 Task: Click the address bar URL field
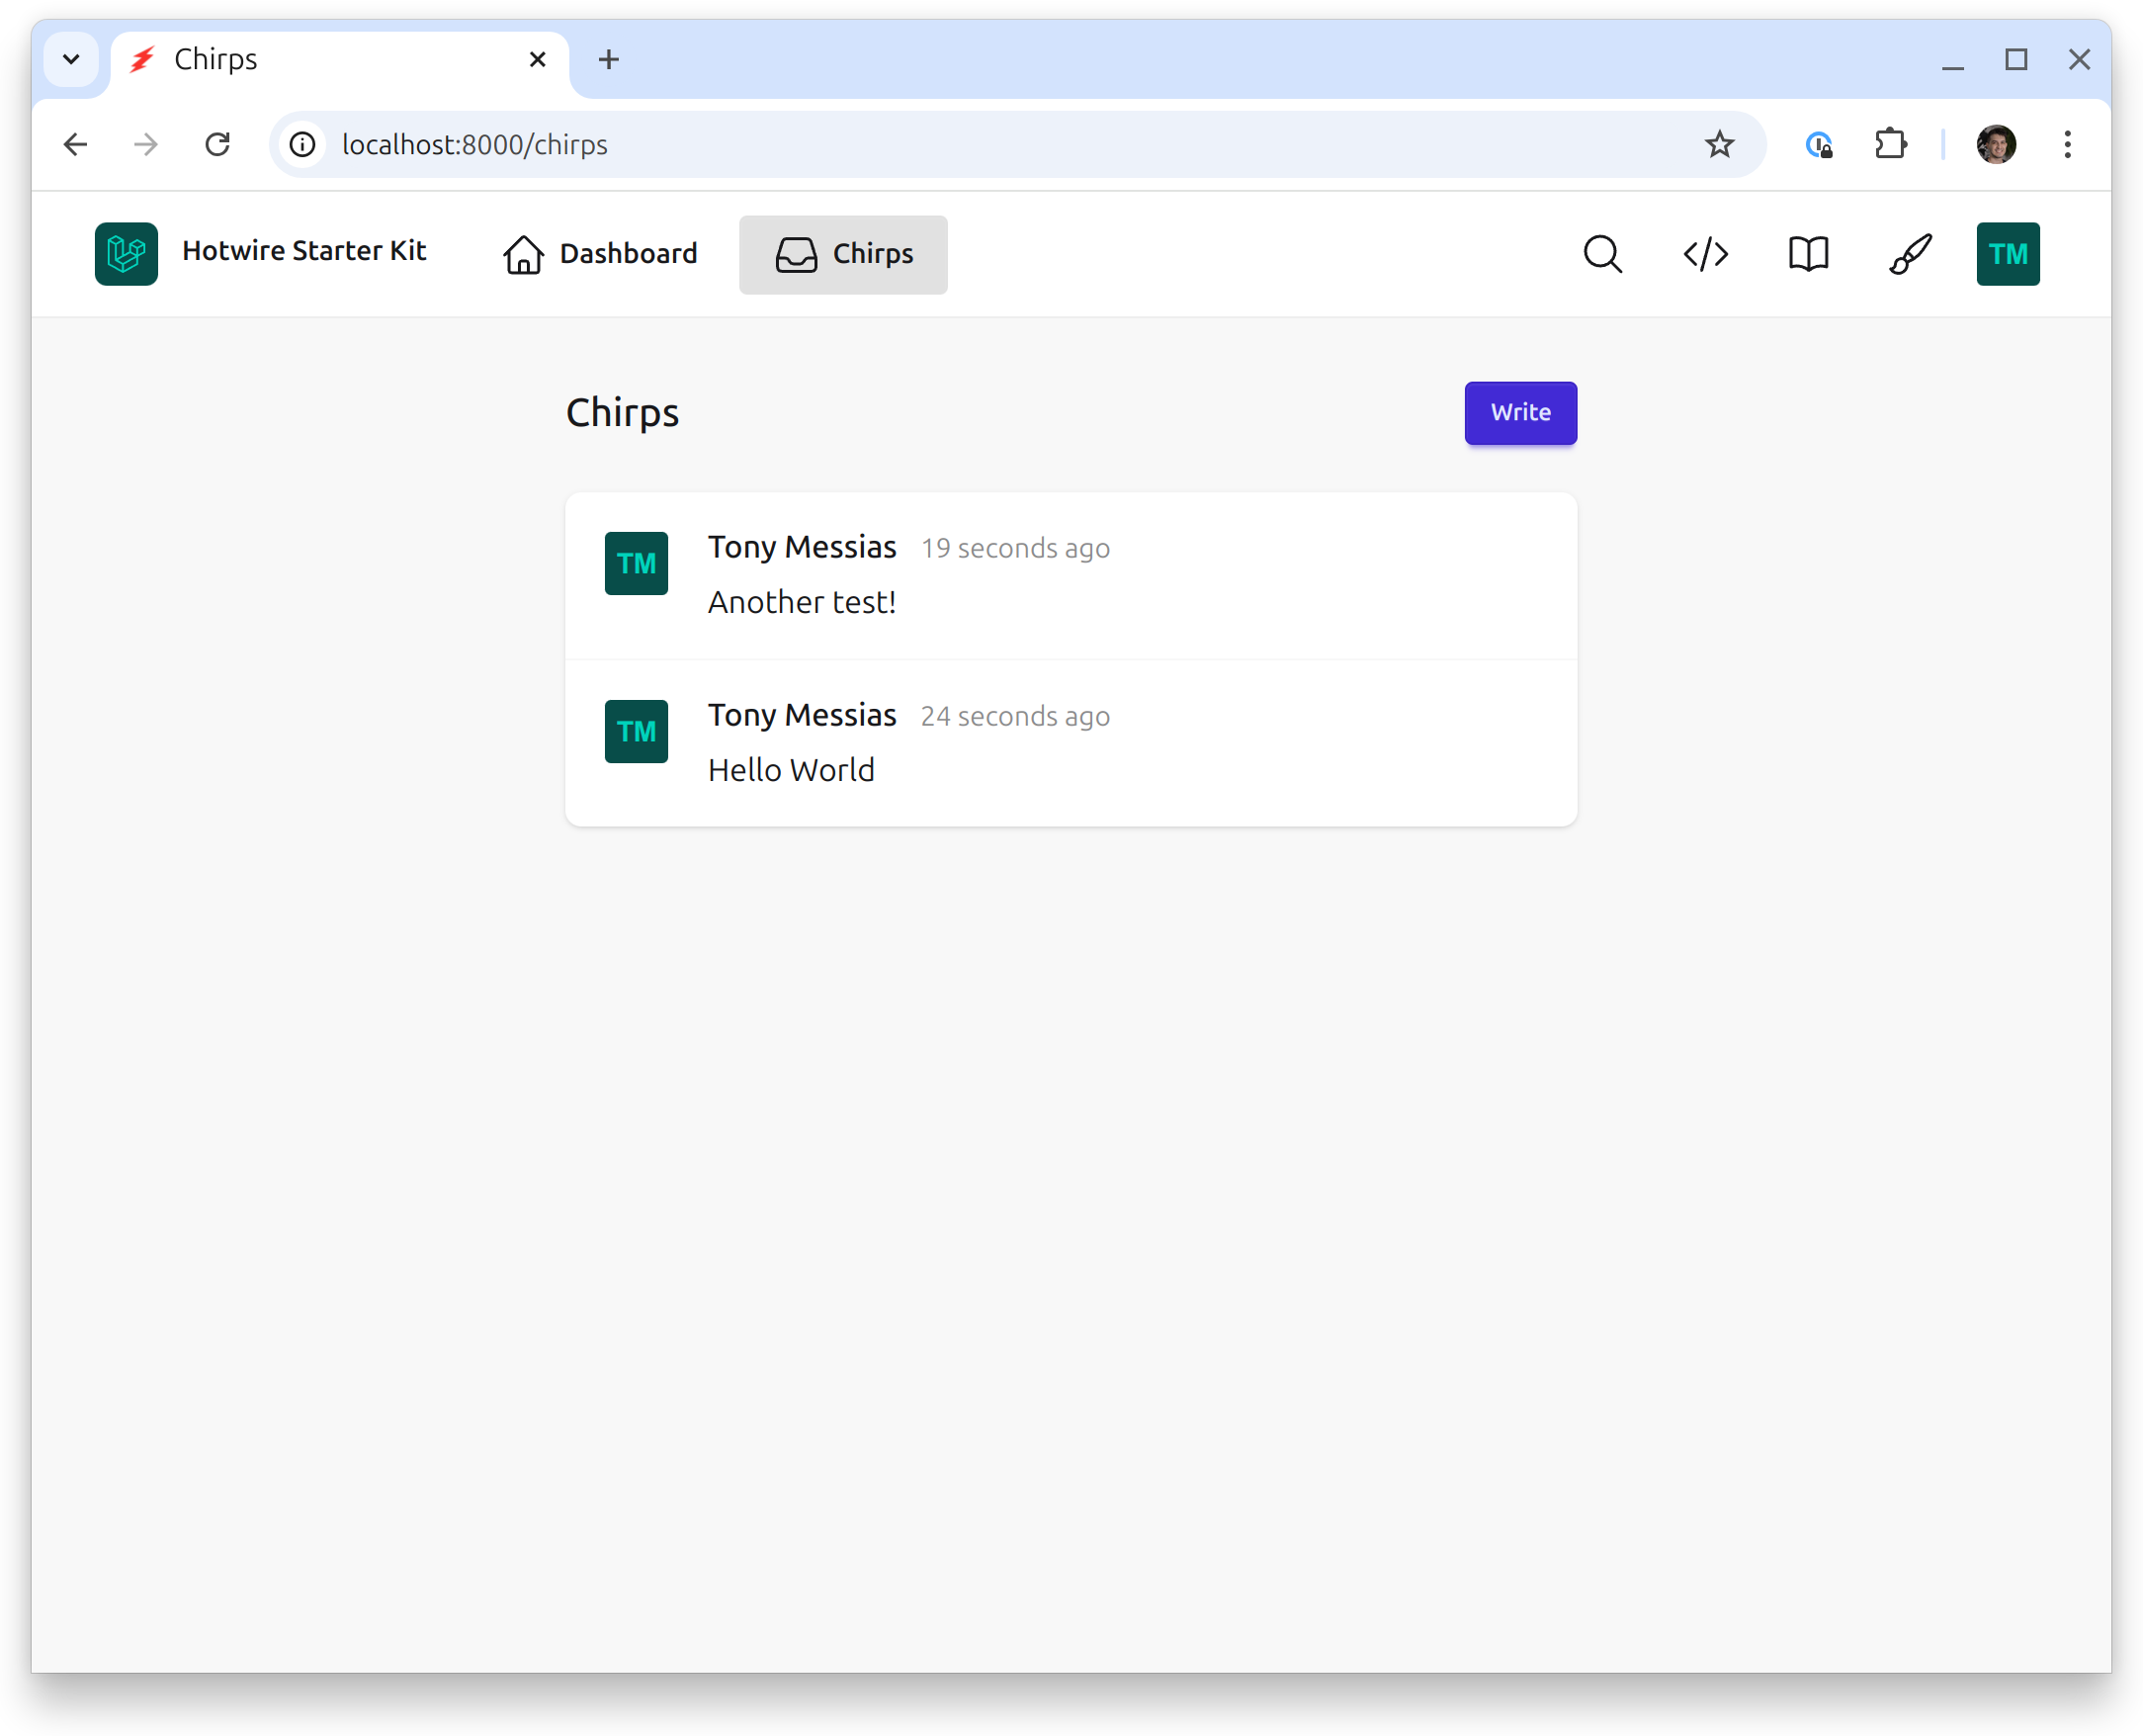[900, 145]
